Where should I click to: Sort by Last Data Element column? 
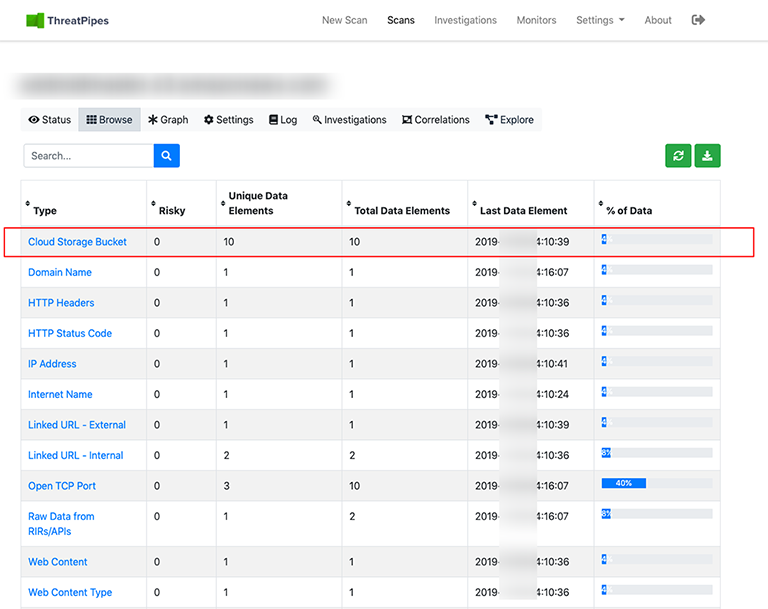(523, 211)
